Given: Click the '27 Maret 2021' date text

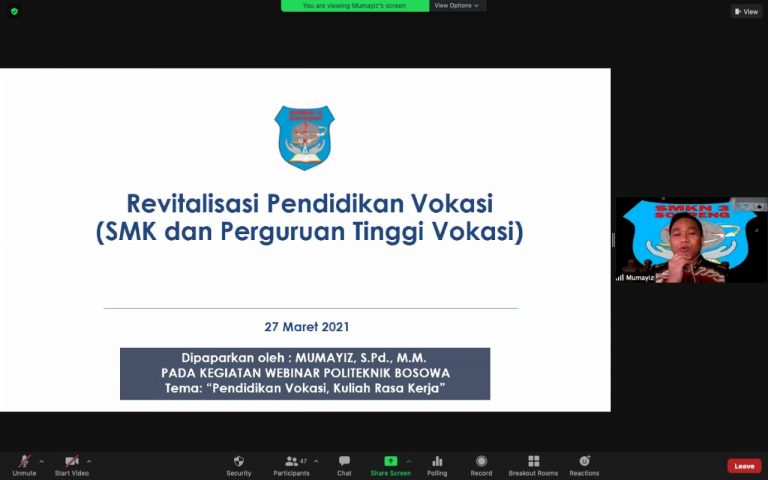Looking at the screenshot, I should (x=307, y=327).
